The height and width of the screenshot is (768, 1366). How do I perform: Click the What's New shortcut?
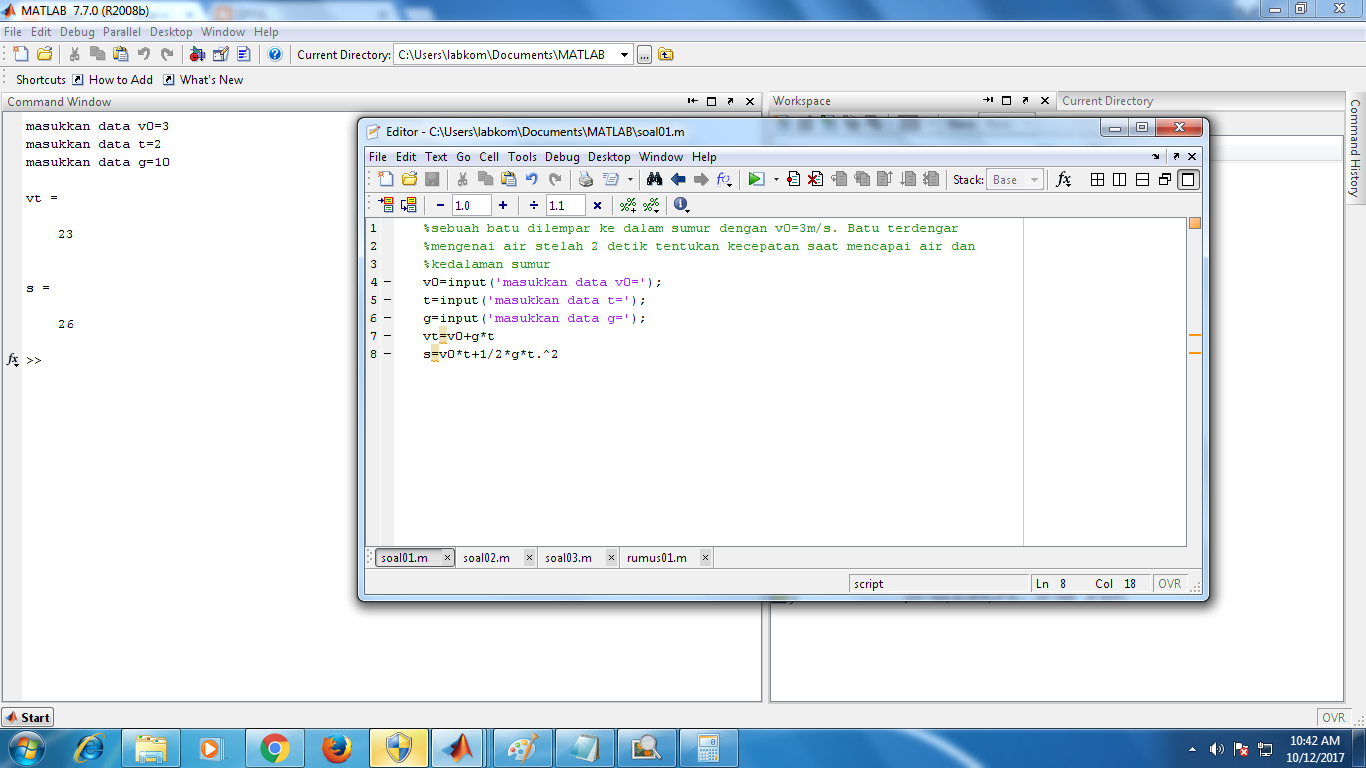point(203,80)
